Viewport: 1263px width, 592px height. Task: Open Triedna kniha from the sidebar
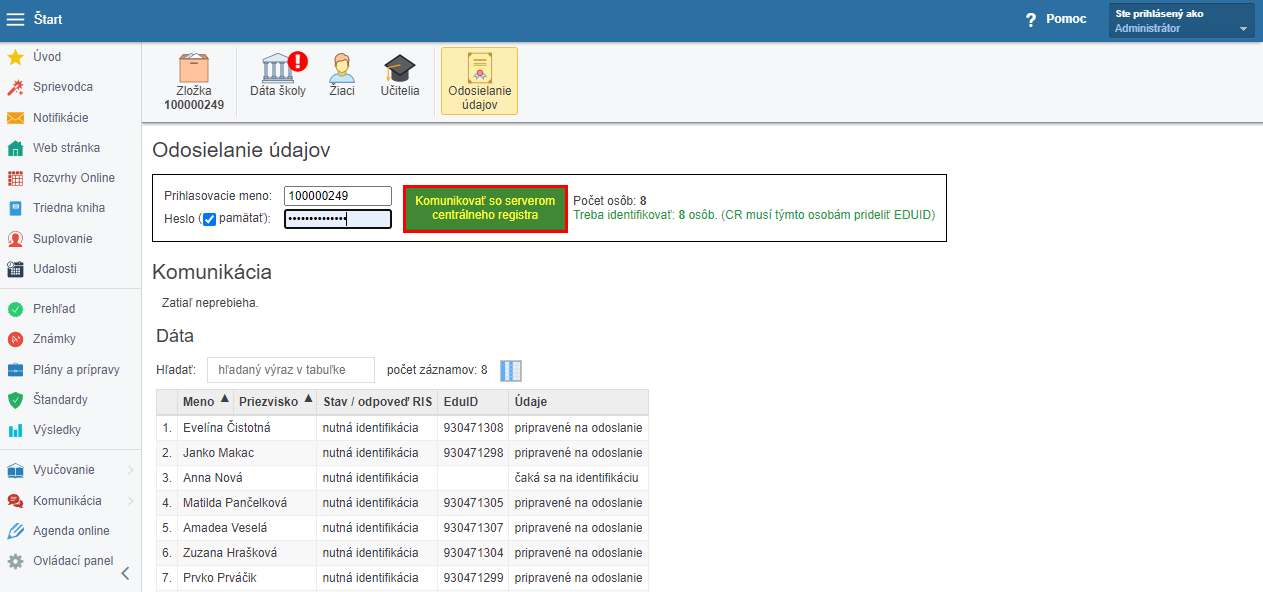point(68,208)
